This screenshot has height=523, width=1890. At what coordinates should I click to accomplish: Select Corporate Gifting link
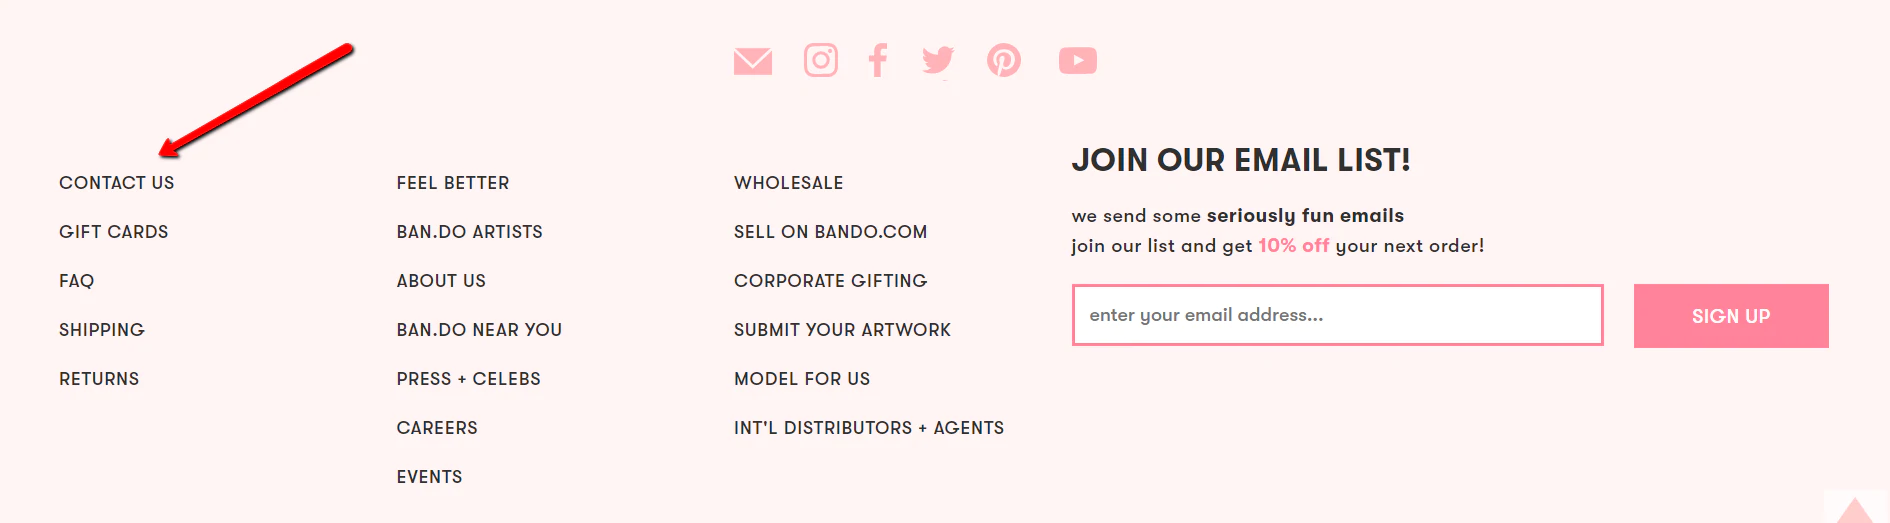[830, 281]
